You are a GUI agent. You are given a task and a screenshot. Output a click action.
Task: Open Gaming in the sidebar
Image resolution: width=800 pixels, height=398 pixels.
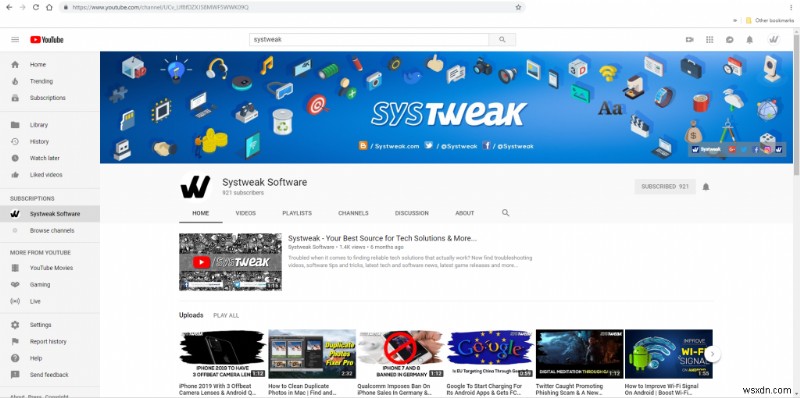(50, 285)
